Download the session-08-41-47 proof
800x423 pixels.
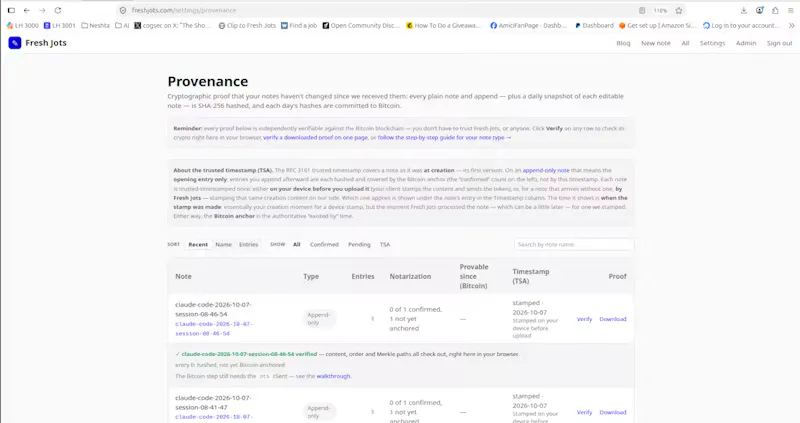point(613,412)
